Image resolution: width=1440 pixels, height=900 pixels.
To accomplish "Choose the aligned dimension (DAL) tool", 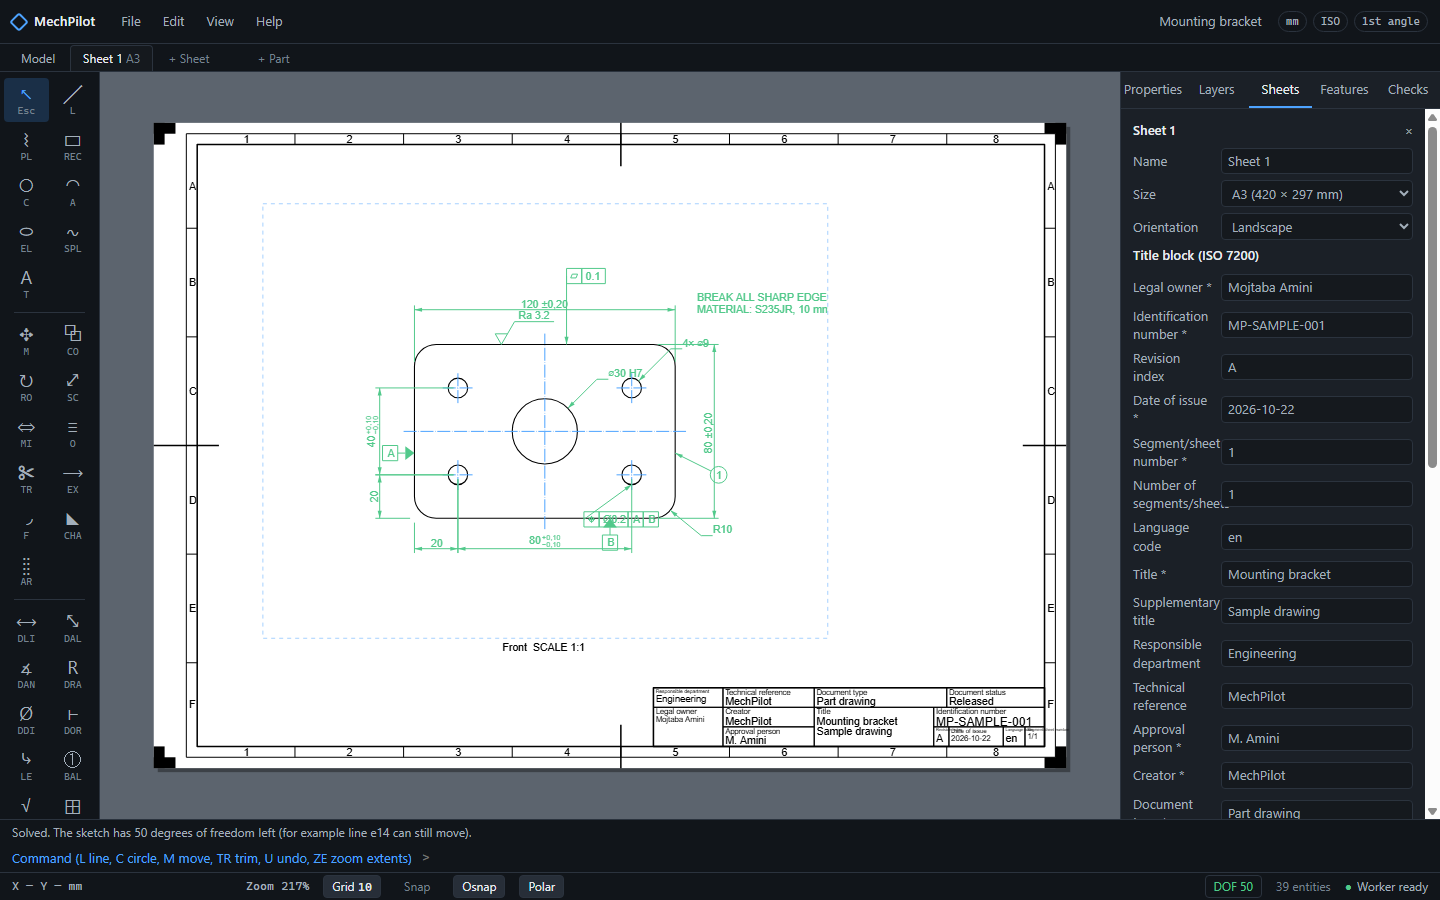I will coord(73,628).
